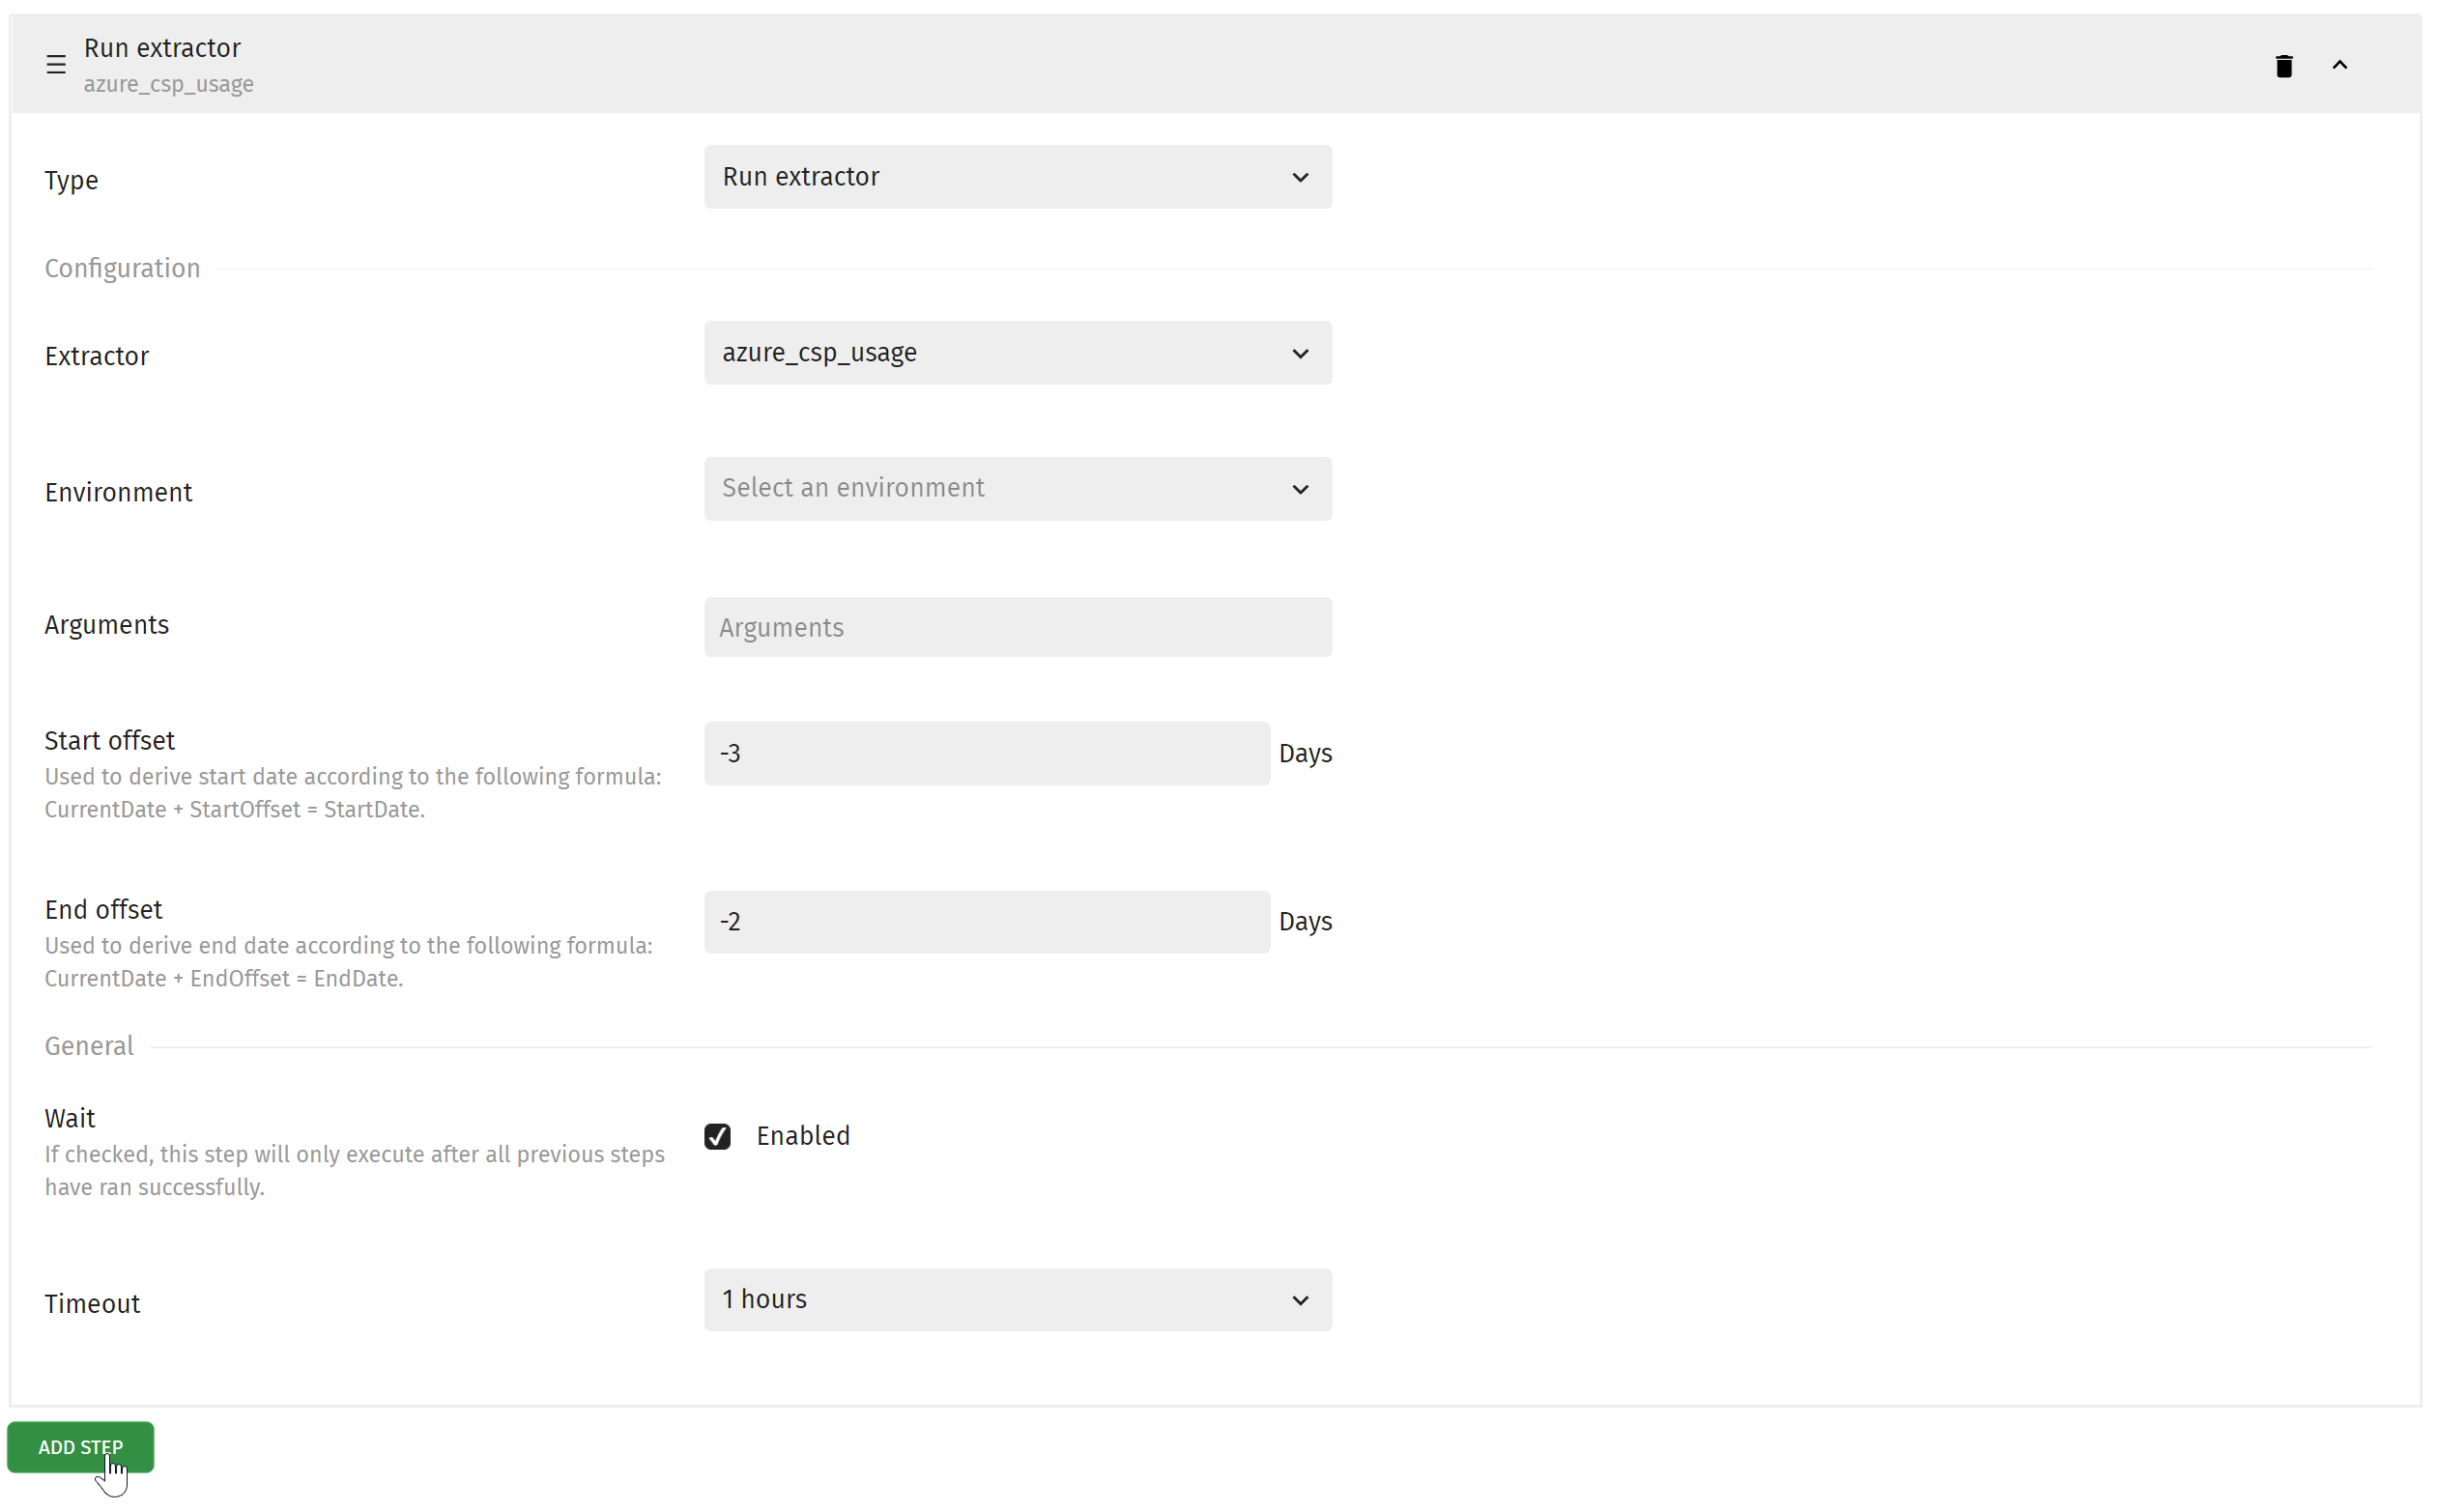The height and width of the screenshot is (1512, 2441).
Task: Click the ADD STEP button
Action: click(81, 1447)
